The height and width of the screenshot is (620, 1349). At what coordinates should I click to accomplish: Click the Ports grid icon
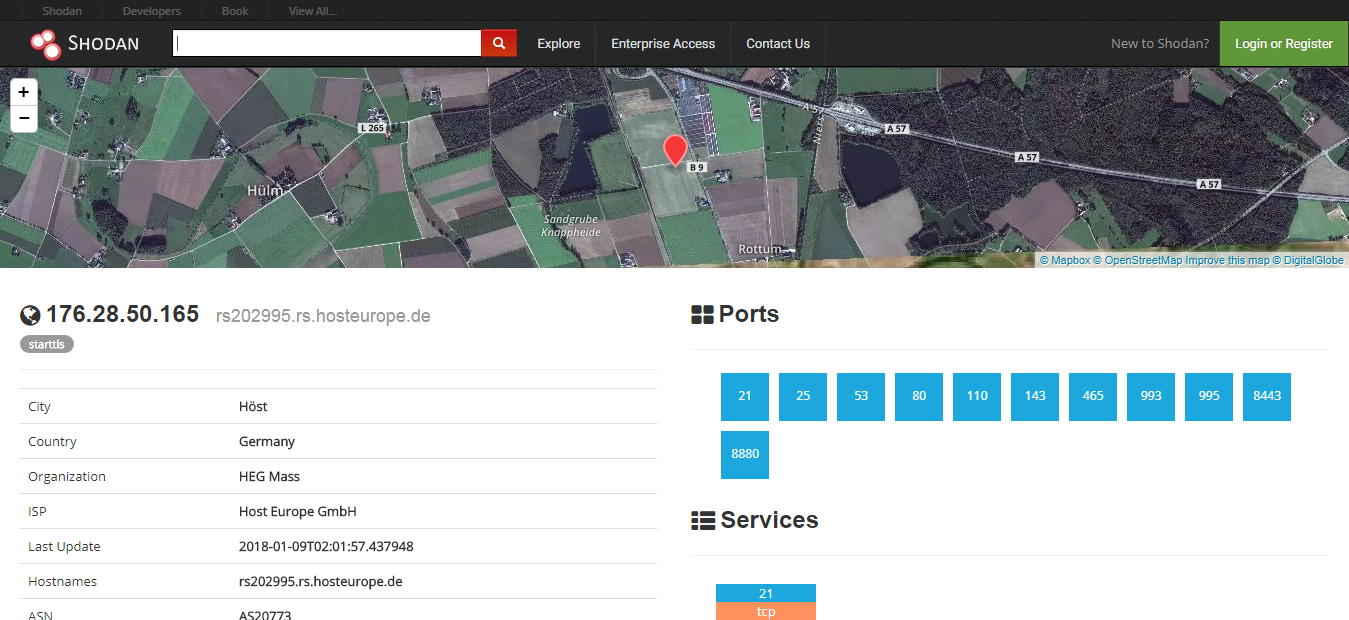(x=702, y=315)
